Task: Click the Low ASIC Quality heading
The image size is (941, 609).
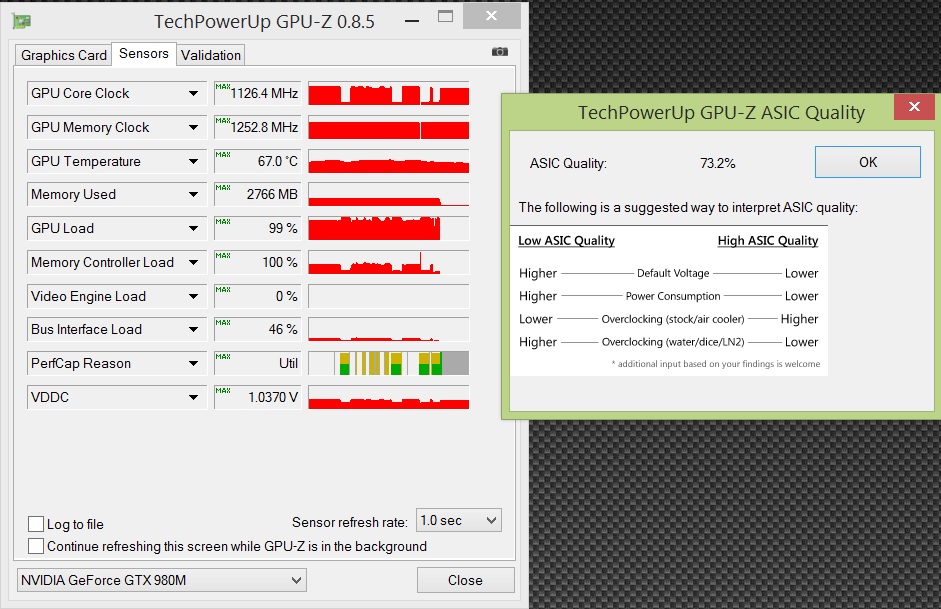Action: pyautogui.click(x=566, y=241)
